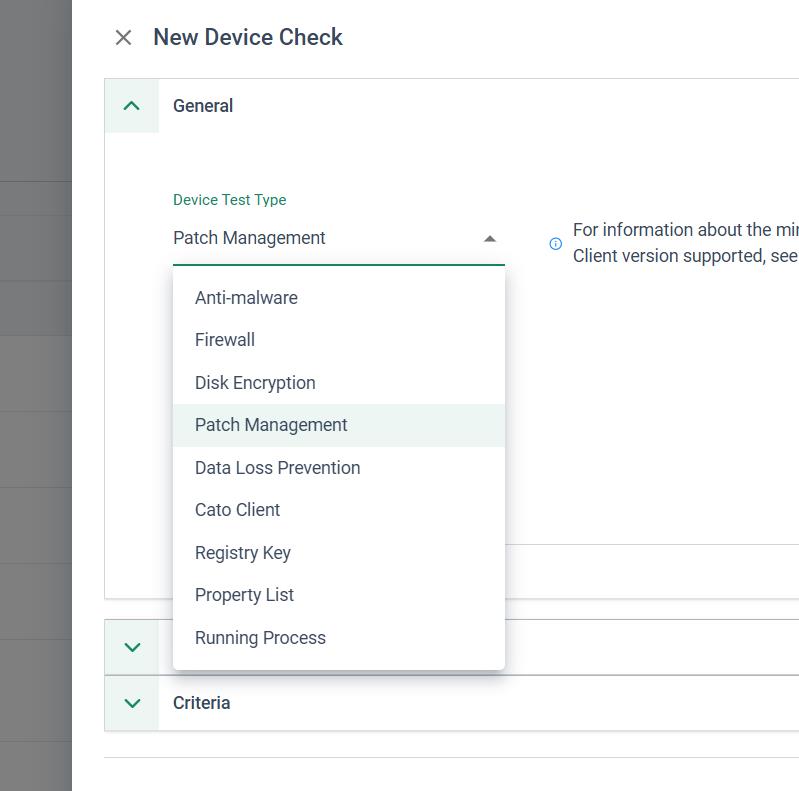
Task: Close the New Device Check panel
Action: [123, 38]
